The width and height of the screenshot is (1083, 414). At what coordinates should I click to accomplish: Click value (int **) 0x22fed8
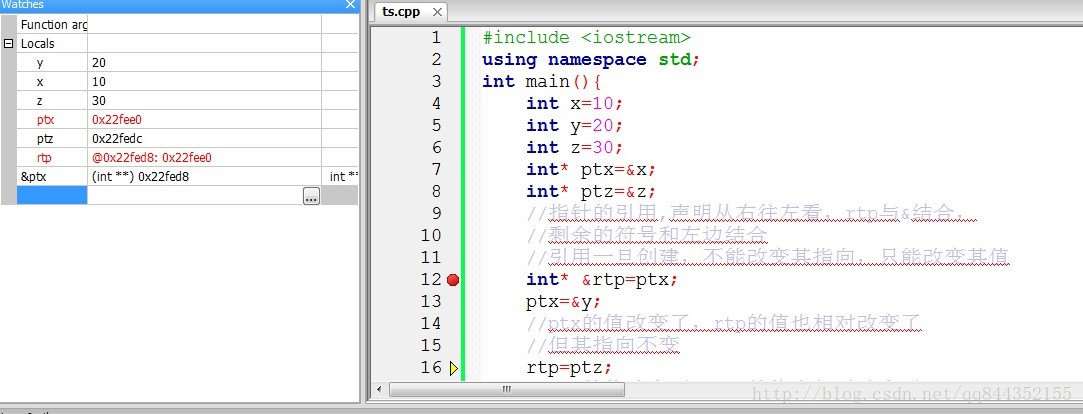[x=141, y=177]
